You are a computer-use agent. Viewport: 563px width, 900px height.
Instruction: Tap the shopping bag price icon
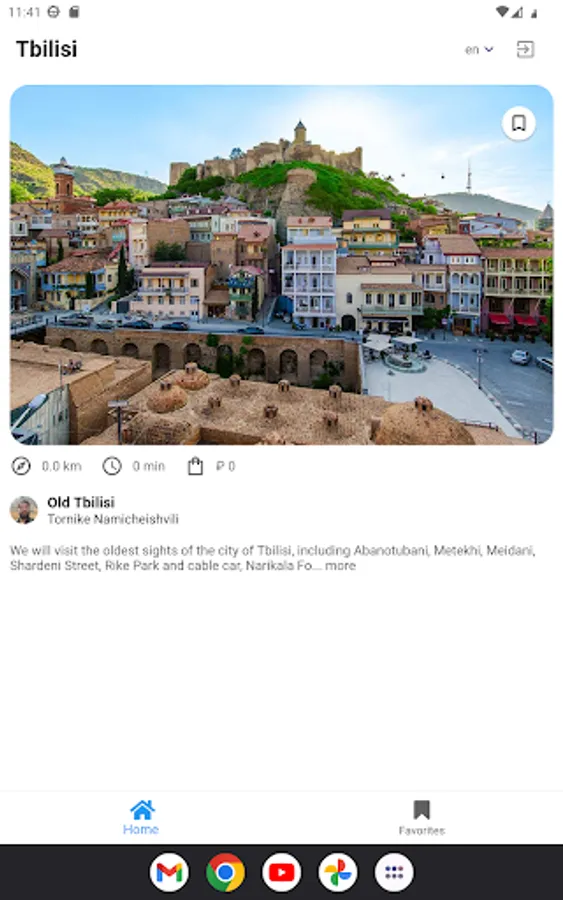click(x=195, y=465)
